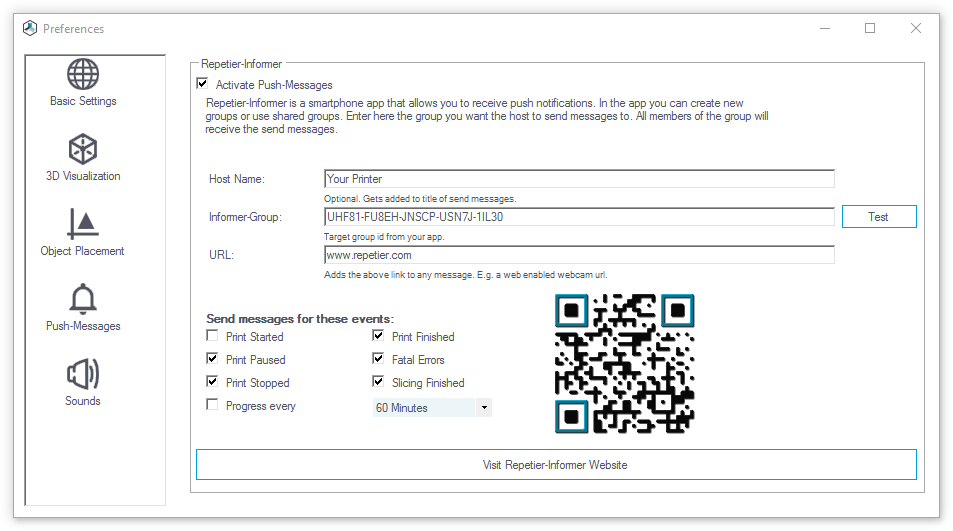953x531 pixels.
Task: Maximize the Preferences window
Action: [870, 28]
